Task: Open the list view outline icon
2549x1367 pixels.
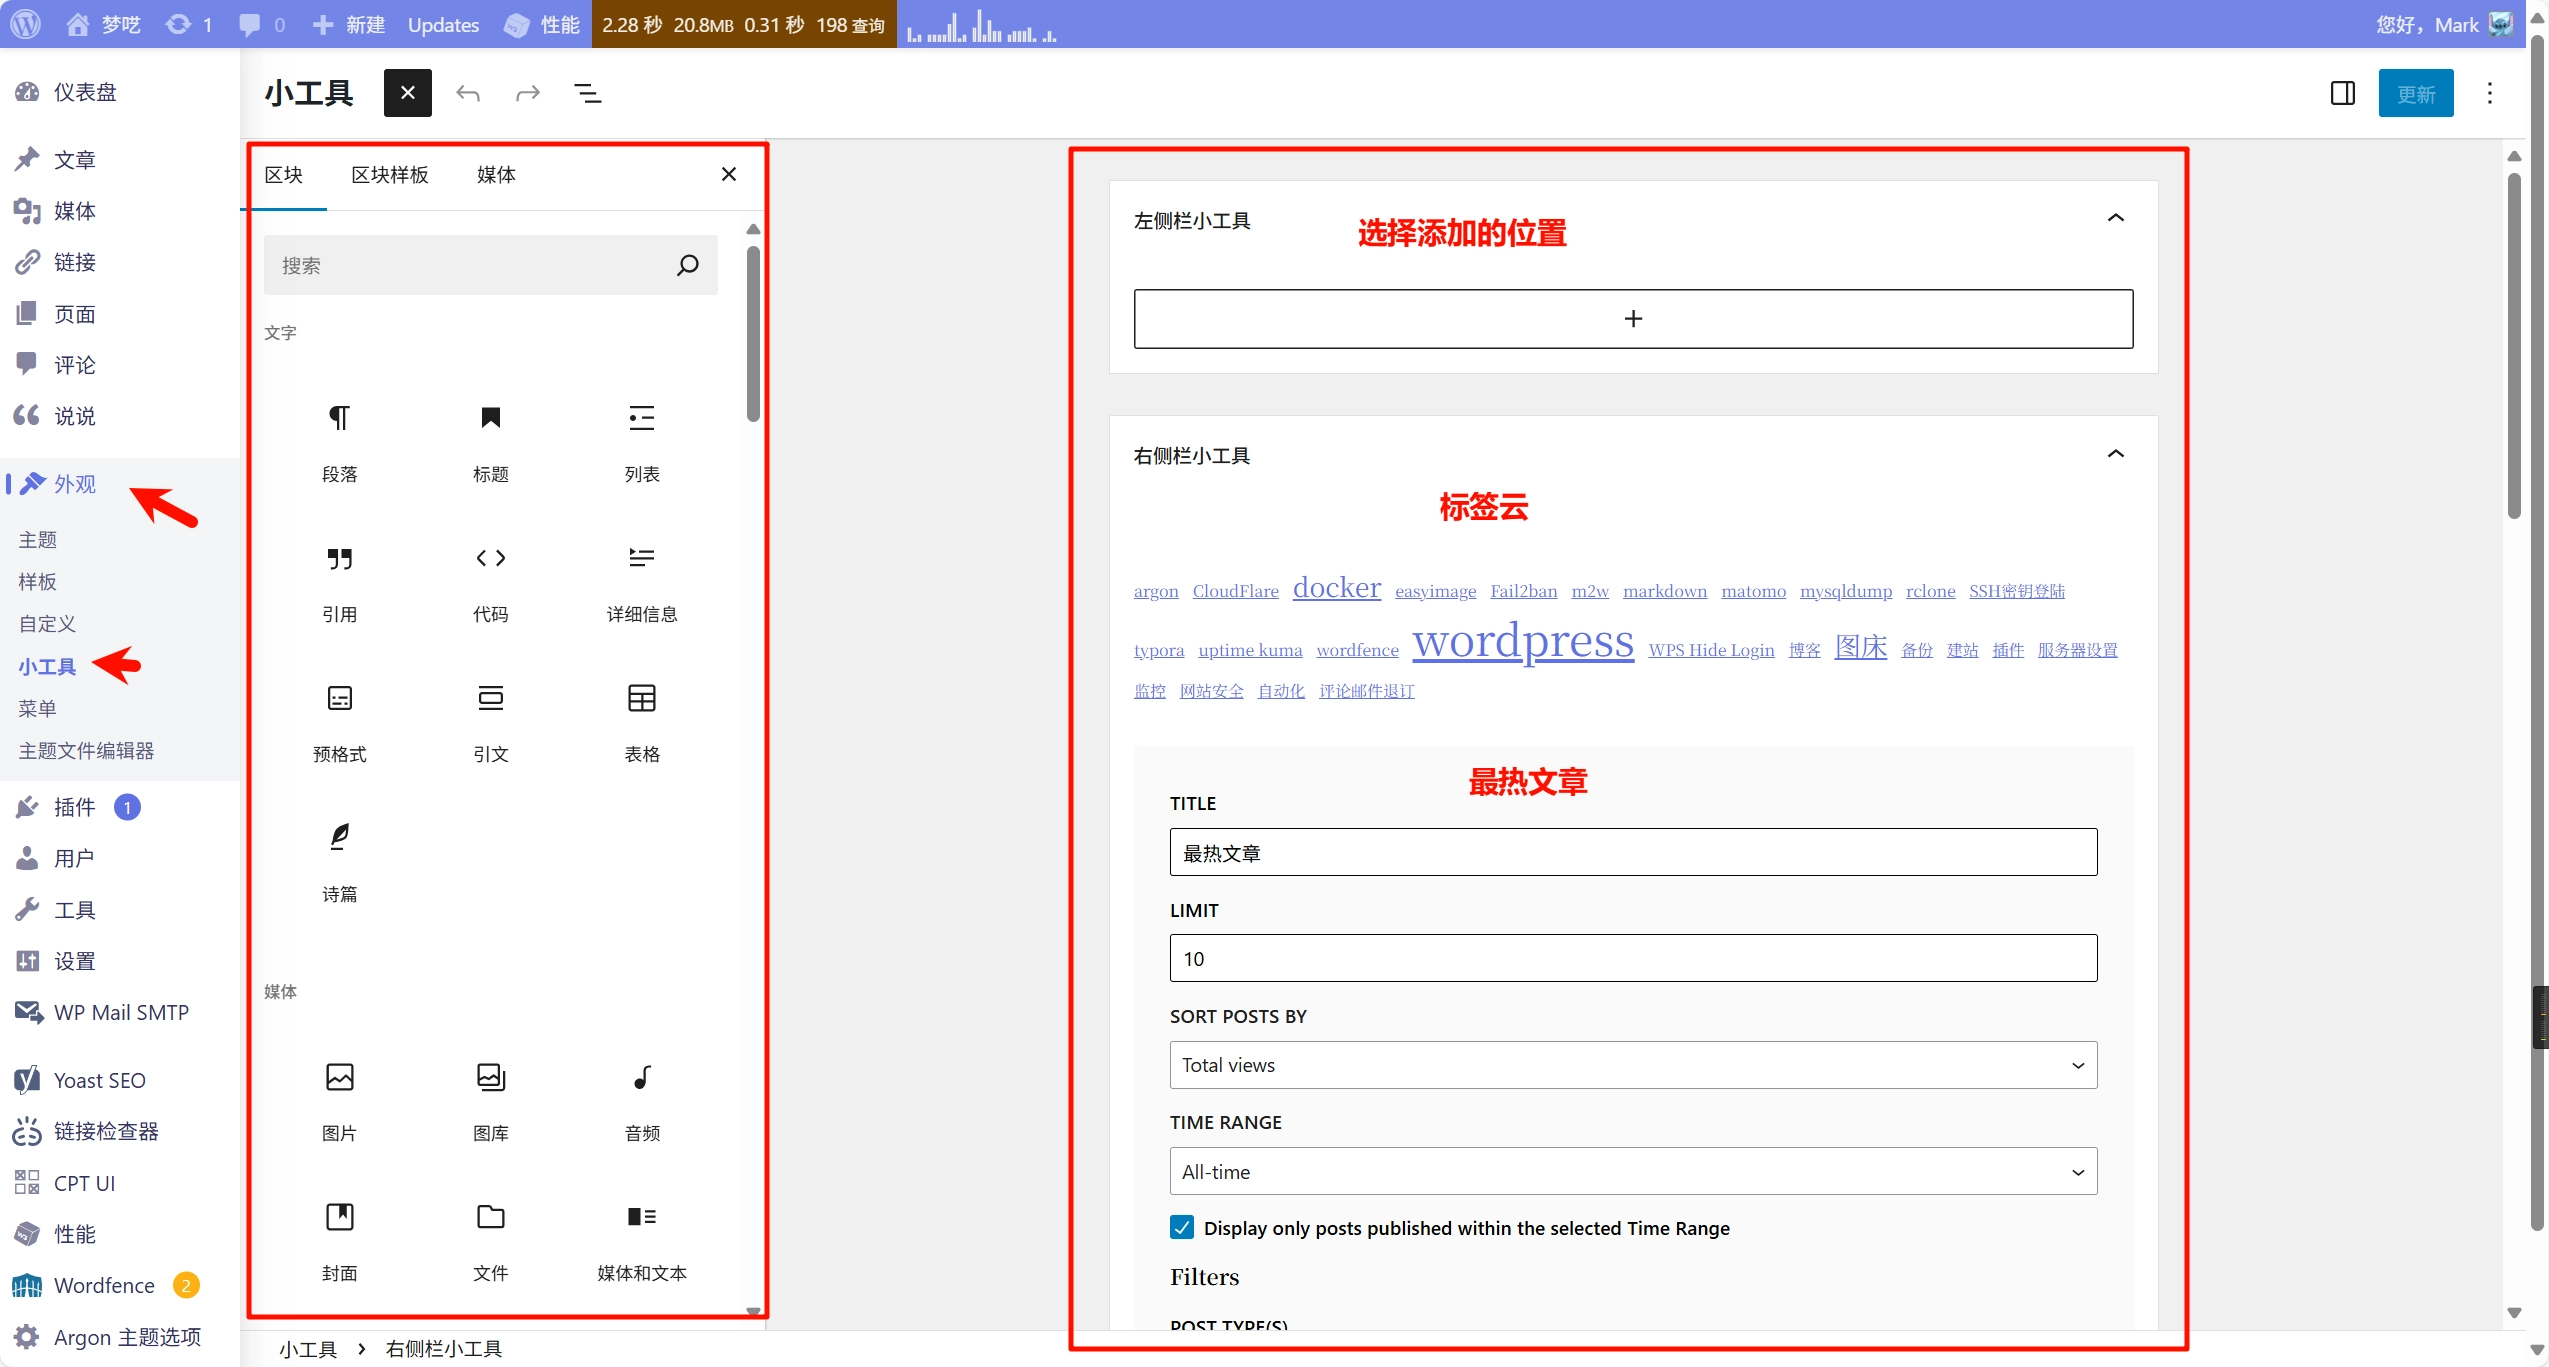Action: point(587,94)
